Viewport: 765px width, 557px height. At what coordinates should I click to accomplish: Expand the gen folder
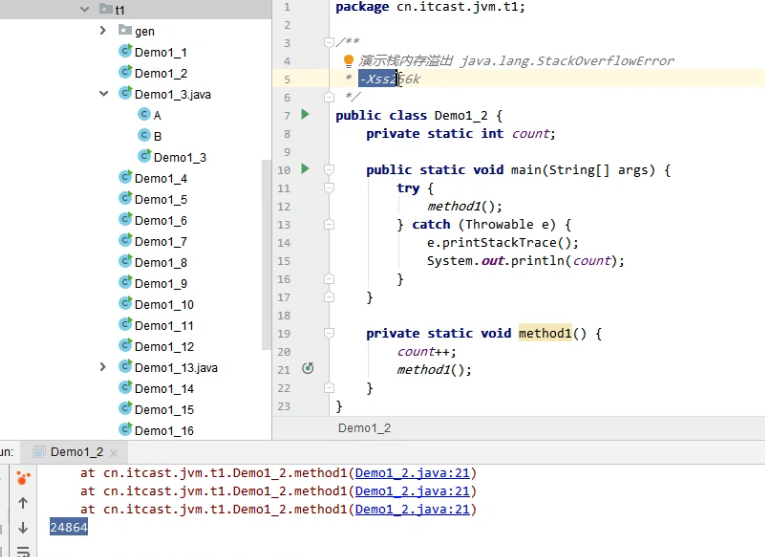tap(102, 31)
